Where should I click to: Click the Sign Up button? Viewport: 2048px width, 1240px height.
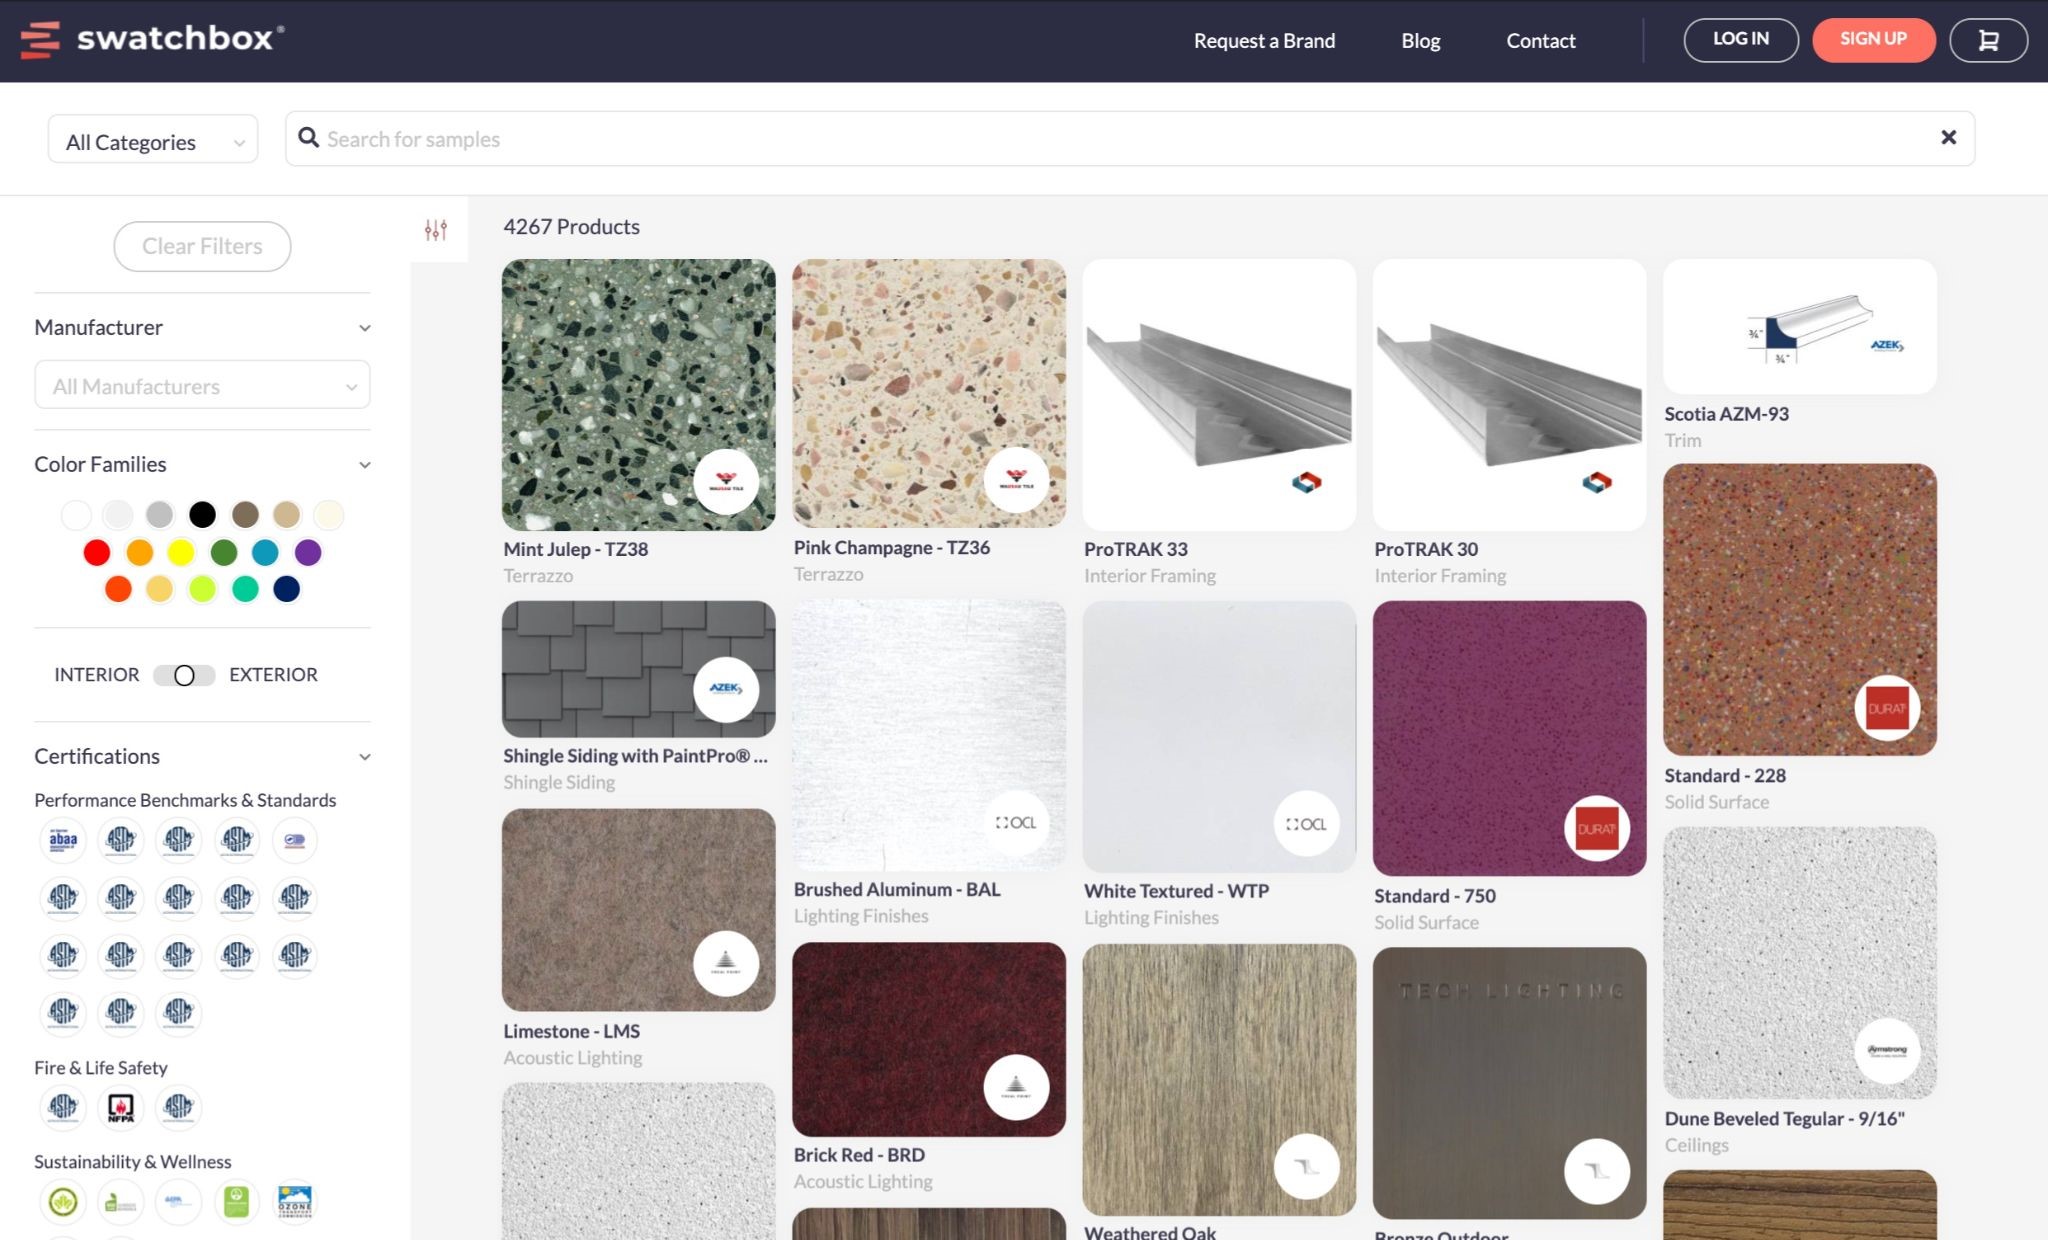pyautogui.click(x=1873, y=40)
